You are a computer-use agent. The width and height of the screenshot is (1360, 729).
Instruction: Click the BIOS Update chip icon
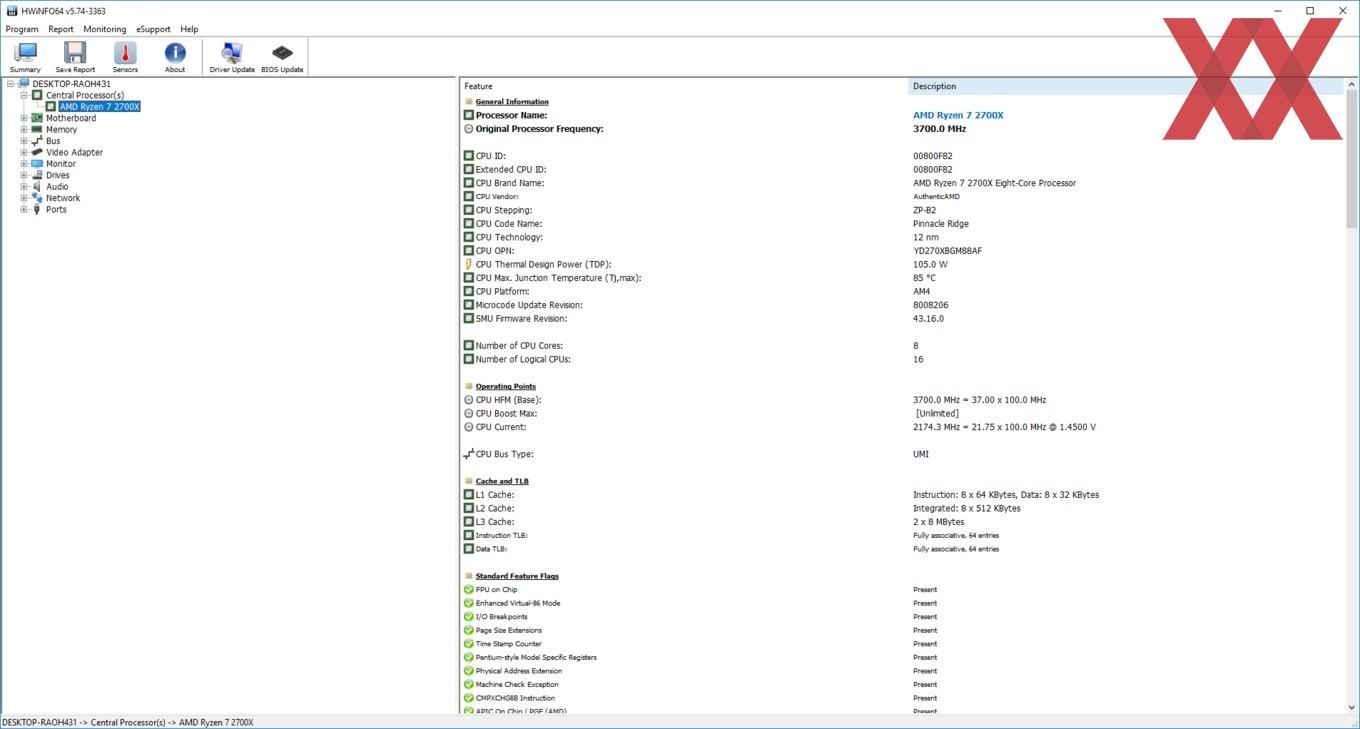(x=282, y=57)
